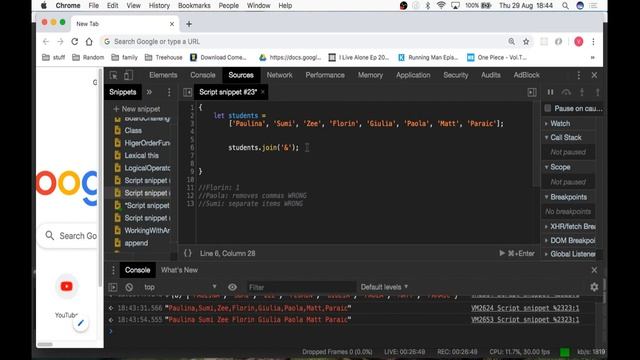The width and height of the screenshot is (640, 360).
Task: Click pretty print braces icon
Action: click(187, 253)
